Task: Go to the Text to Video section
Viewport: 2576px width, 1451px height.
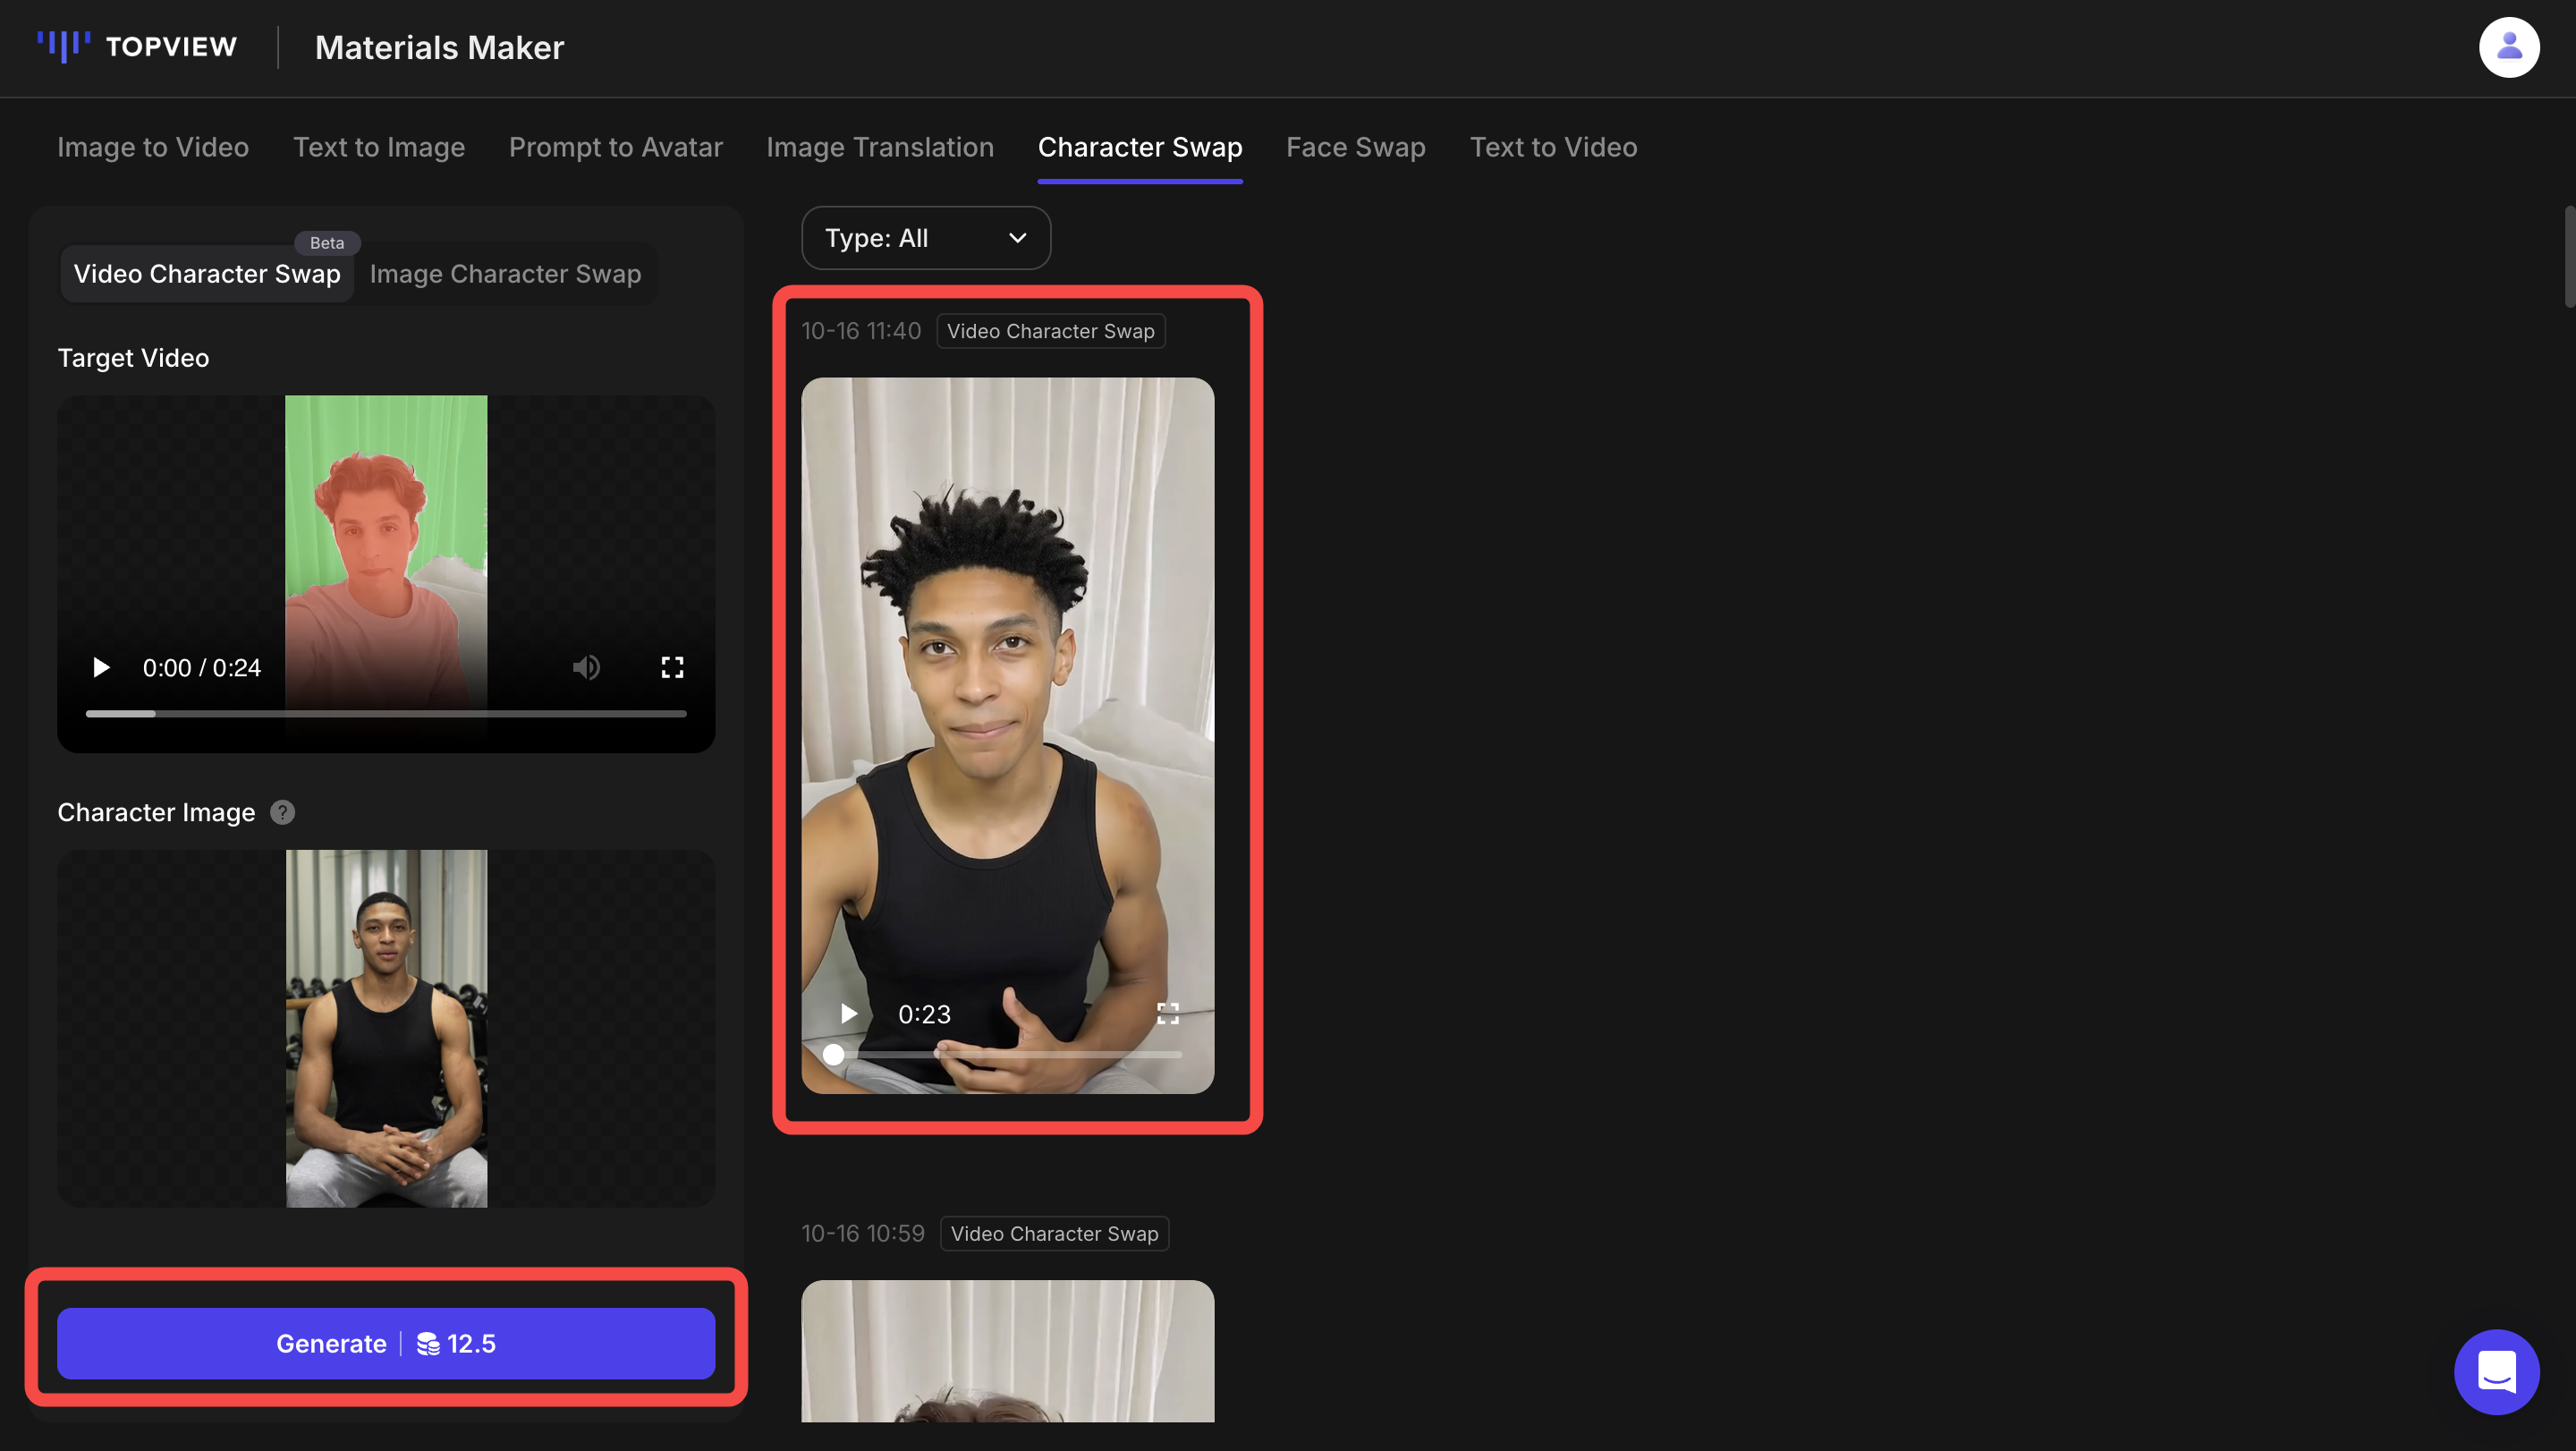Action: [x=1553, y=147]
